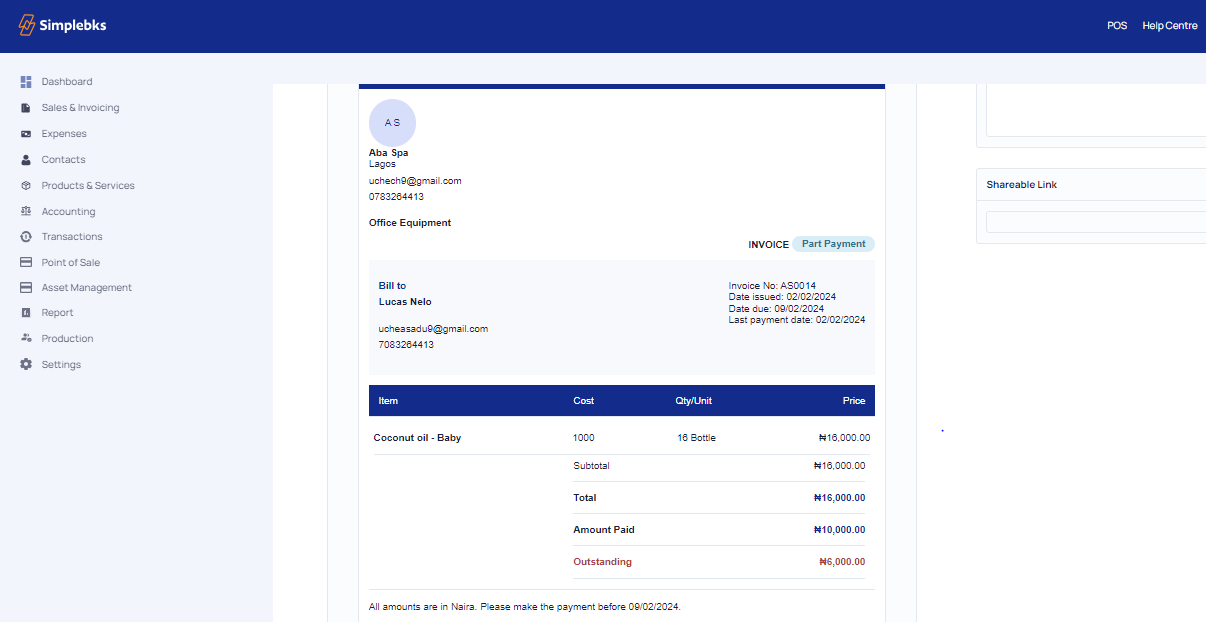Click the Simplebks logo icon
The height and width of the screenshot is (622, 1206).
(27, 25)
